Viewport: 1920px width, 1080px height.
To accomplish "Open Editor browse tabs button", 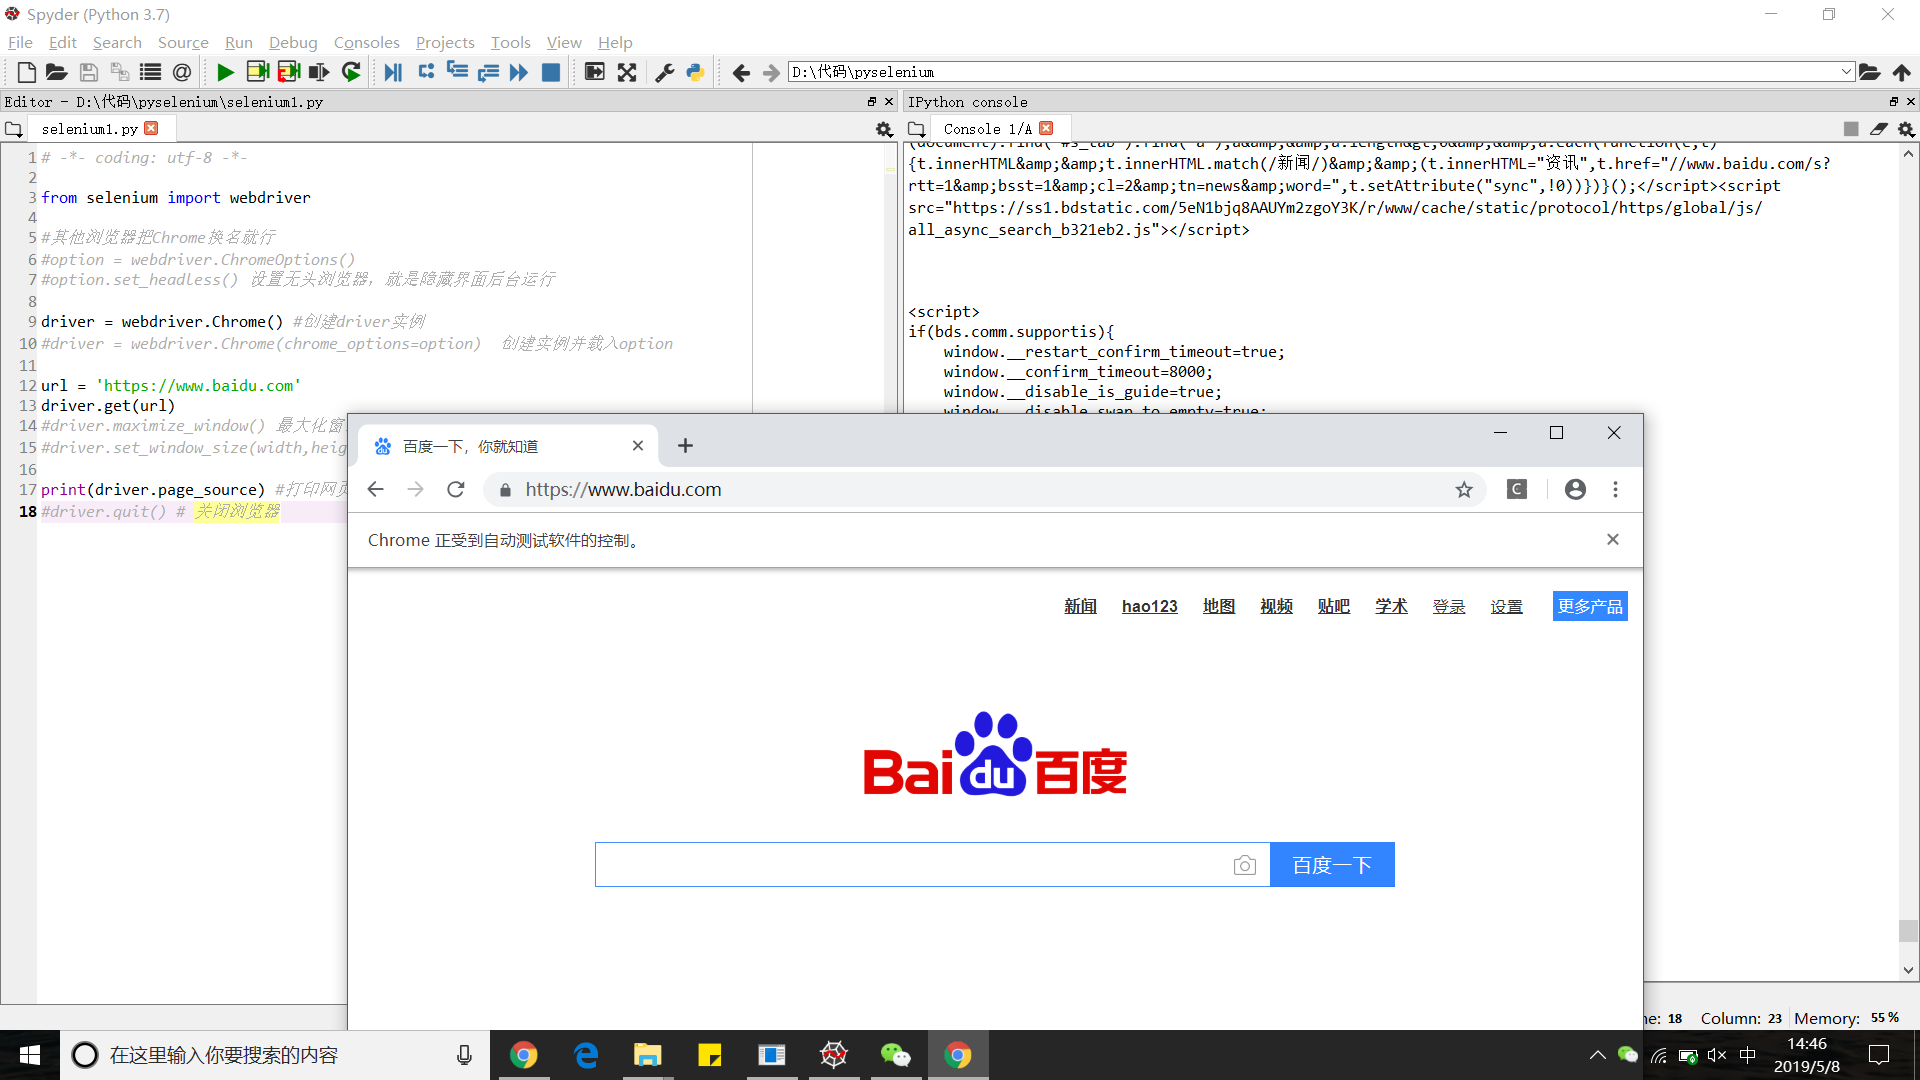I will tap(13, 129).
